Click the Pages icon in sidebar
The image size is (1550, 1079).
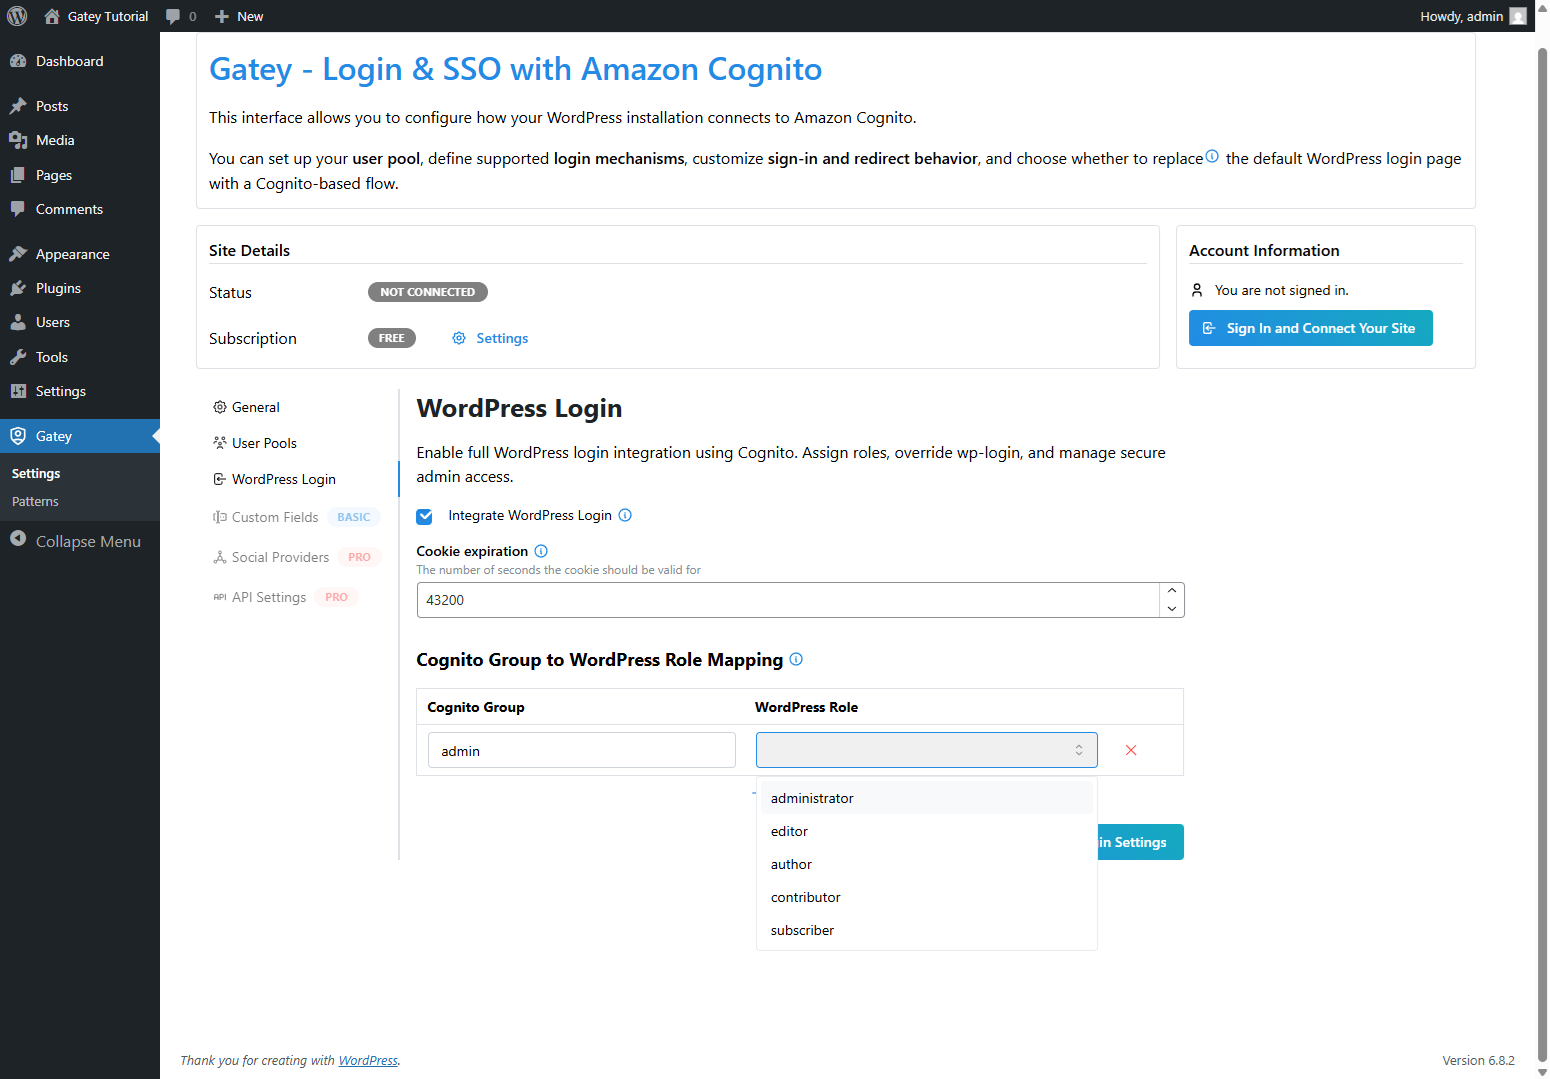click(18, 175)
